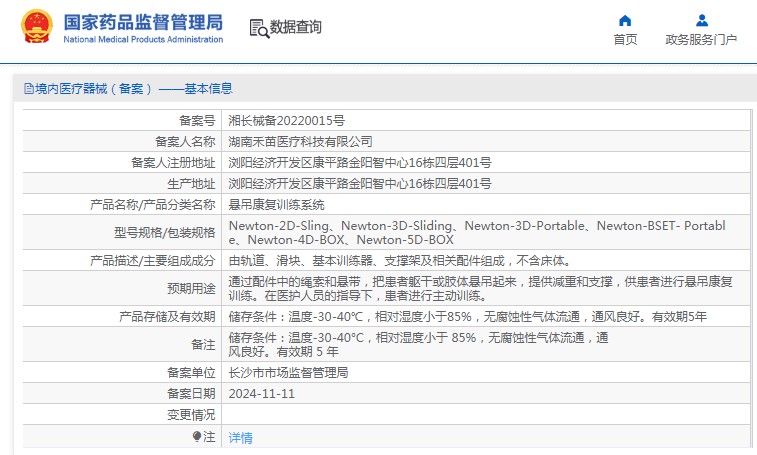
Task: Click 备案号 label
Action: pyautogui.click(x=197, y=121)
